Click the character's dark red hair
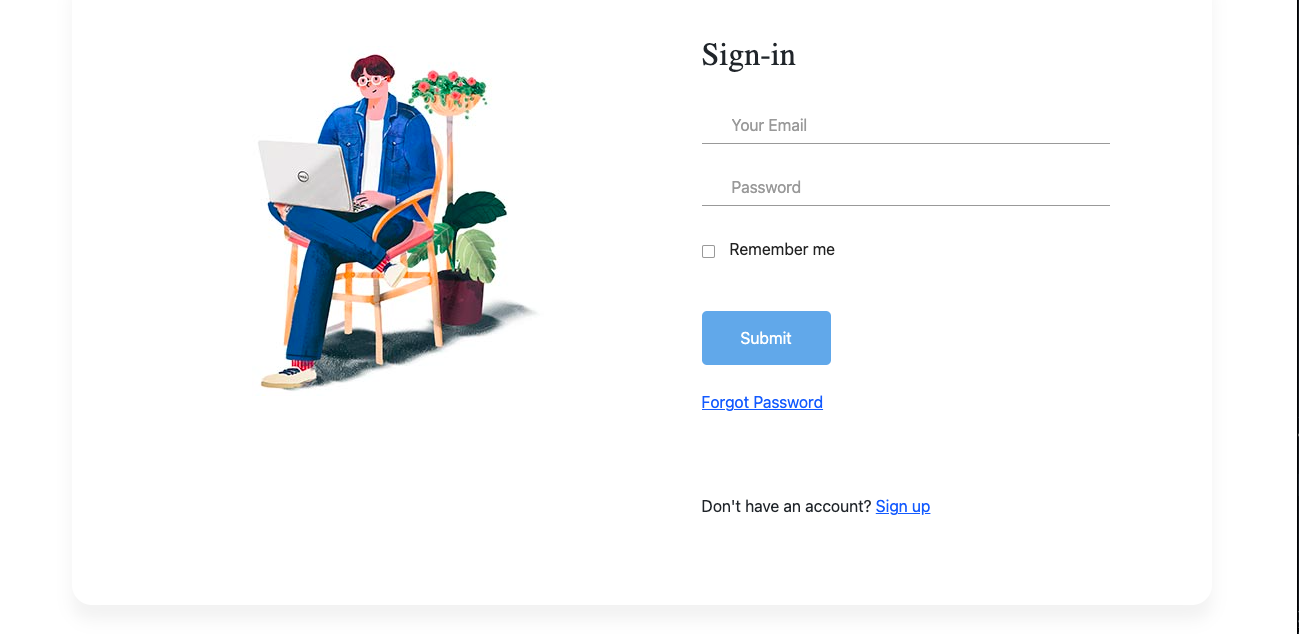This screenshot has width=1299, height=634. [372, 65]
